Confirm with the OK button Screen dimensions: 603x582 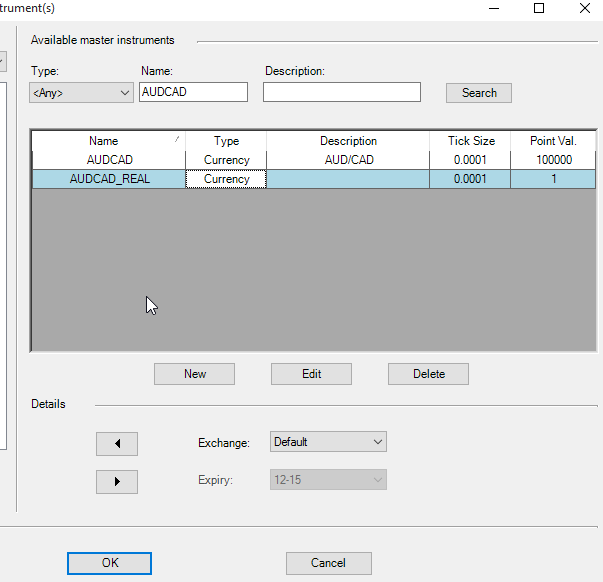pos(110,563)
